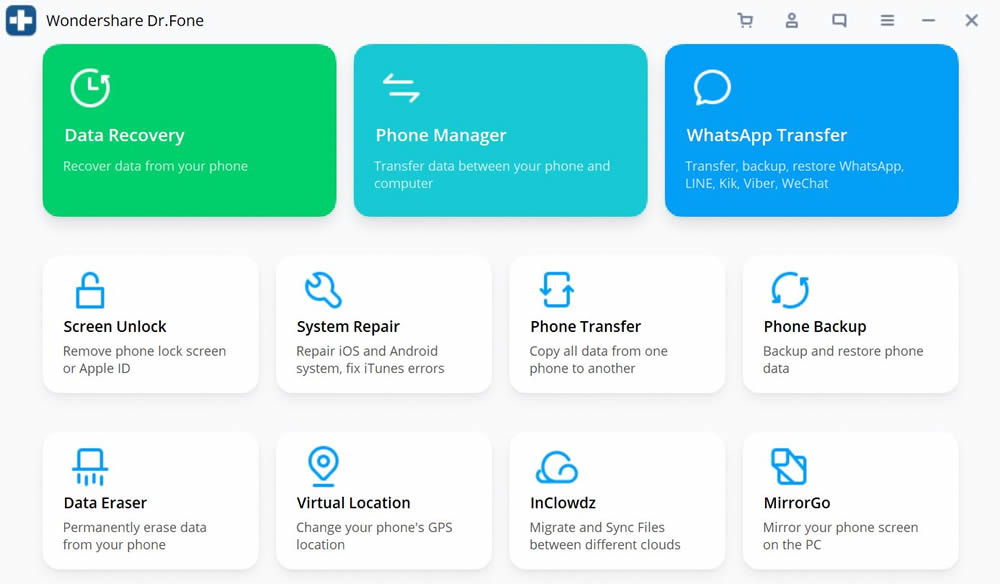
Task: Open the Phone Manager title
Action: click(441, 135)
